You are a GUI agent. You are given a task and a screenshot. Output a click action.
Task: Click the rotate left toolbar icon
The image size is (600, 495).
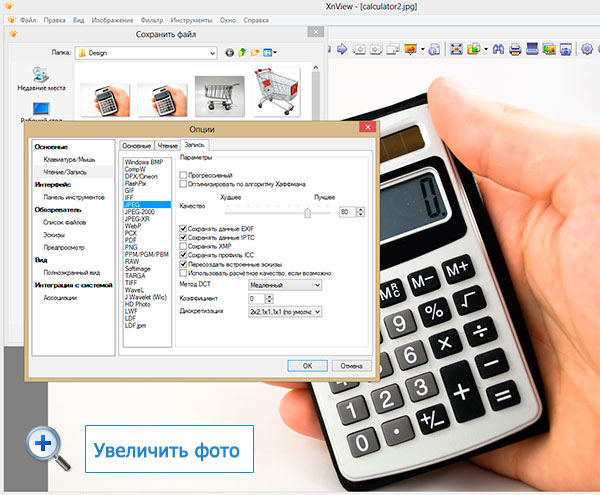tap(359, 49)
